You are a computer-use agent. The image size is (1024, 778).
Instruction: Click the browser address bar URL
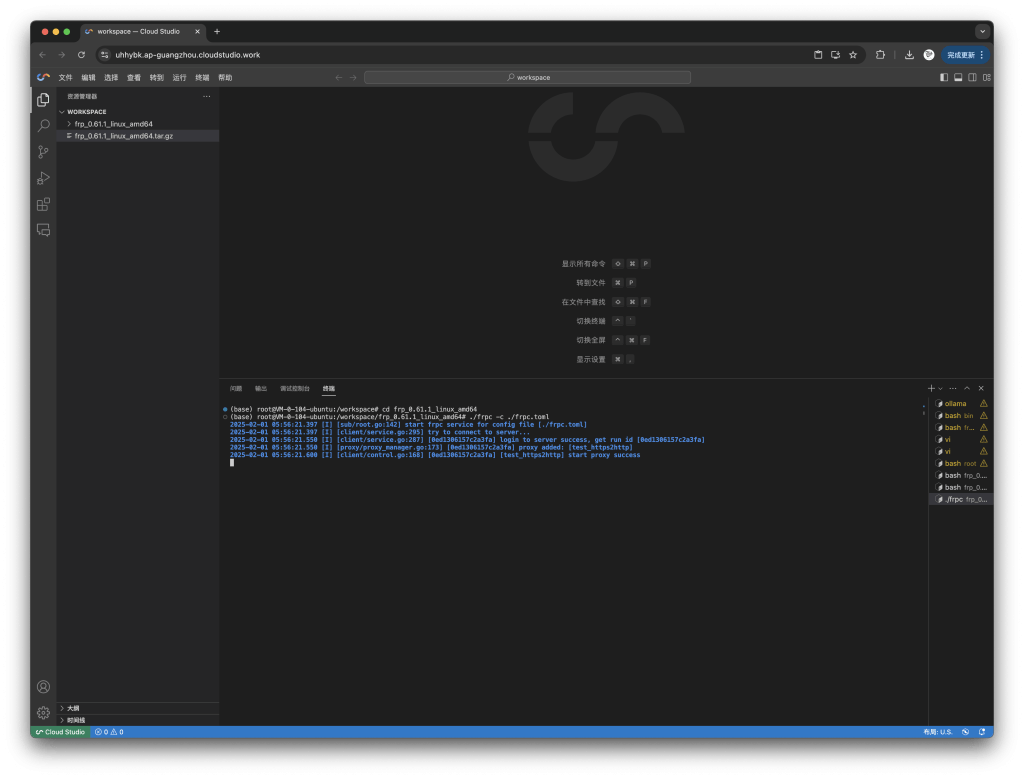(x=187, y=55)
